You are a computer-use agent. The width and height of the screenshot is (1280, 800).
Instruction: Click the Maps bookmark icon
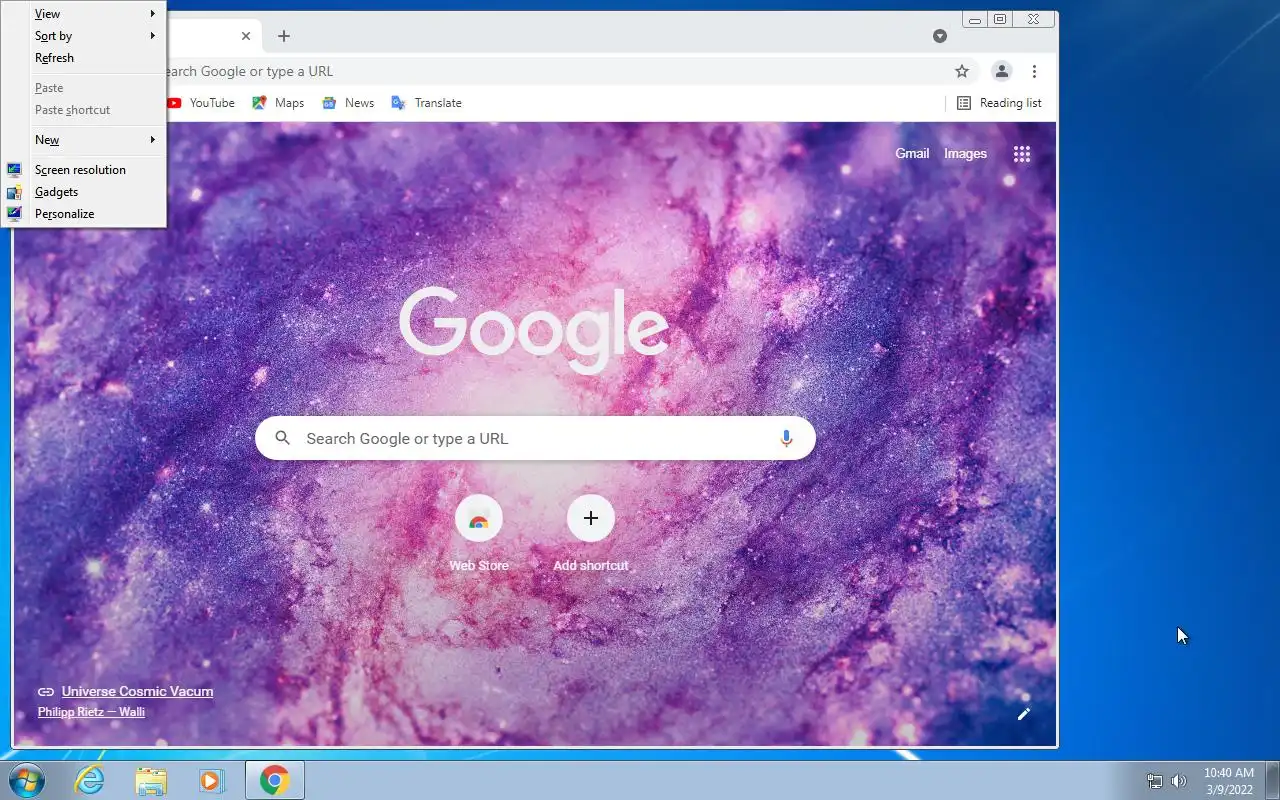[260, 103]
